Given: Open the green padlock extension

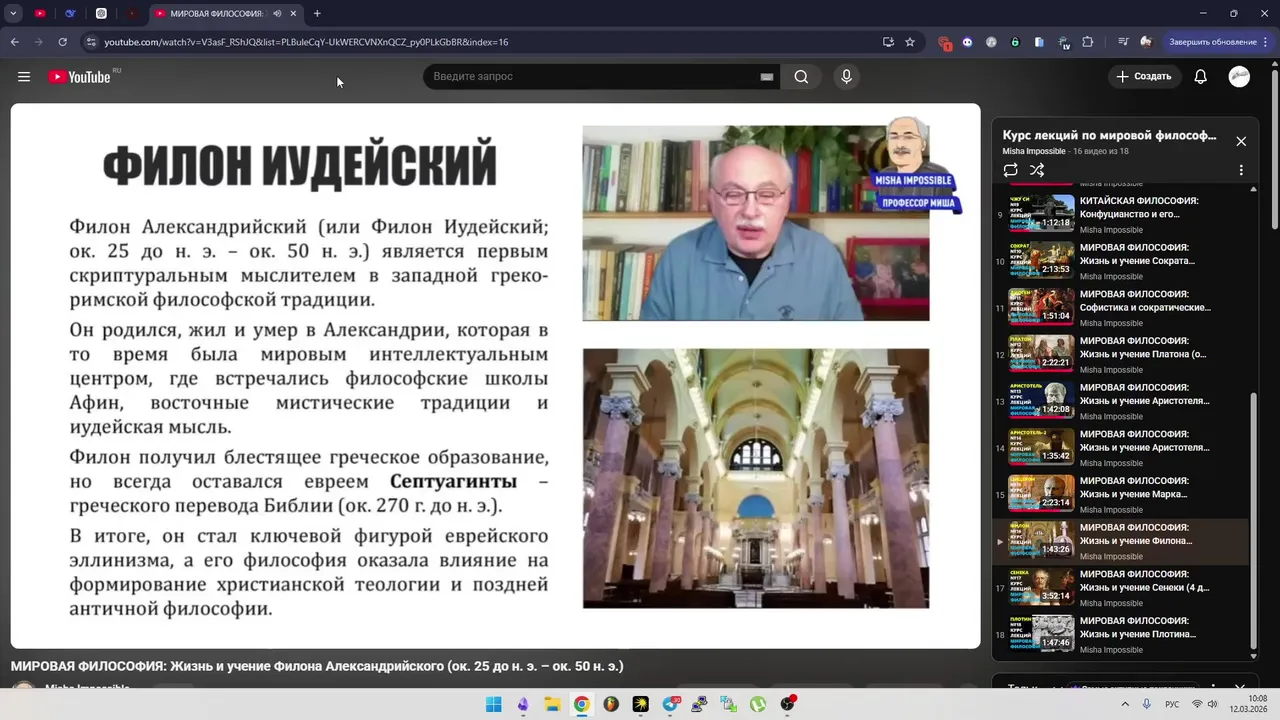Looking at the screenshot, I should coord(1015,42).
